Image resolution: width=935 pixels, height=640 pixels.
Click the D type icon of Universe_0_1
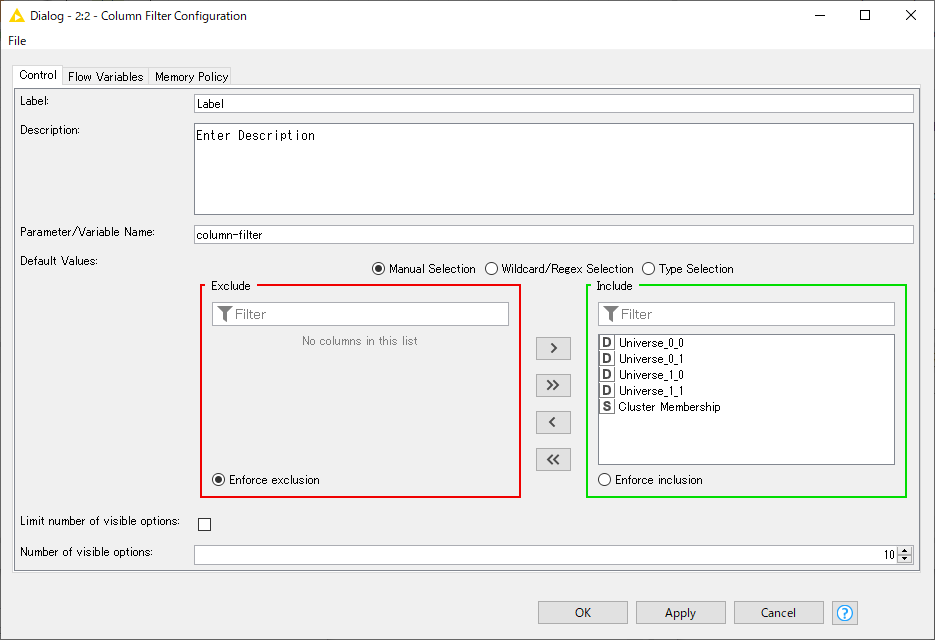tap(606, 358)
